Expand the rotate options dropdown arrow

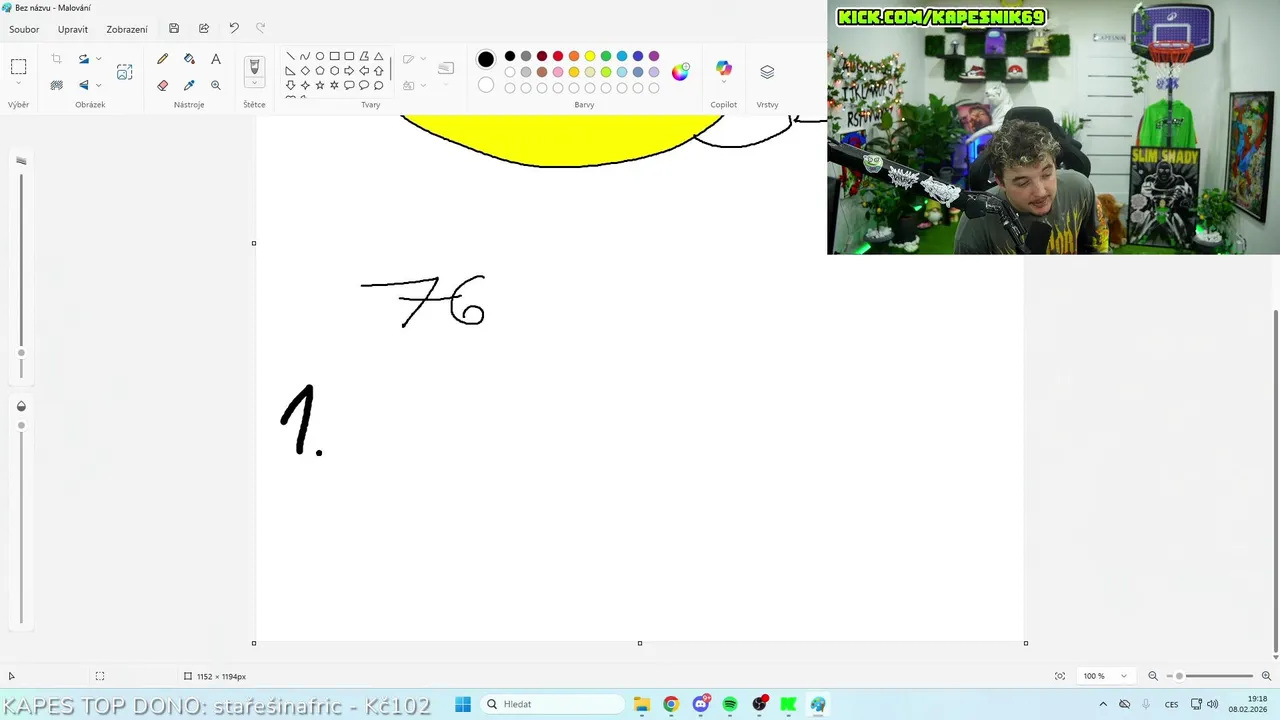coord(98,59)
